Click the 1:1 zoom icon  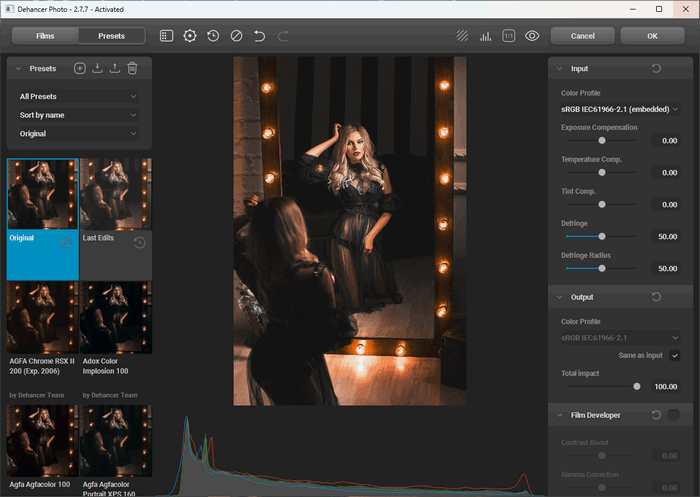click(509, 36)
